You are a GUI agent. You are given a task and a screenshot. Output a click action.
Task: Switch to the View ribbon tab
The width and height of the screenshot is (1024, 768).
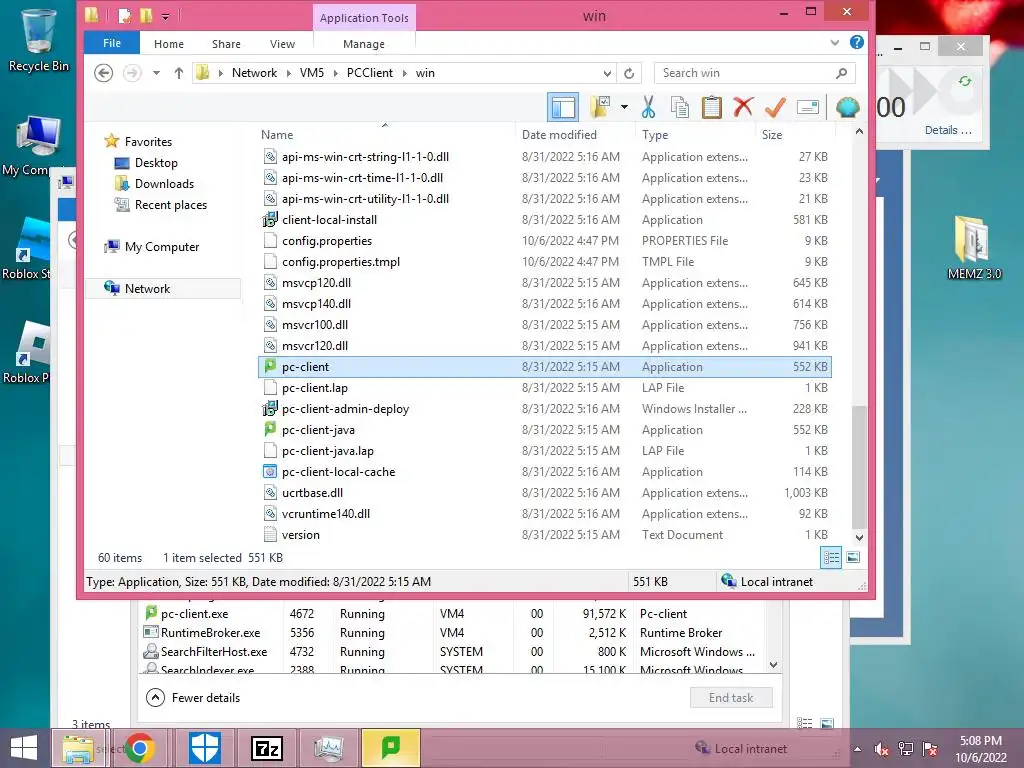point(282,44)
